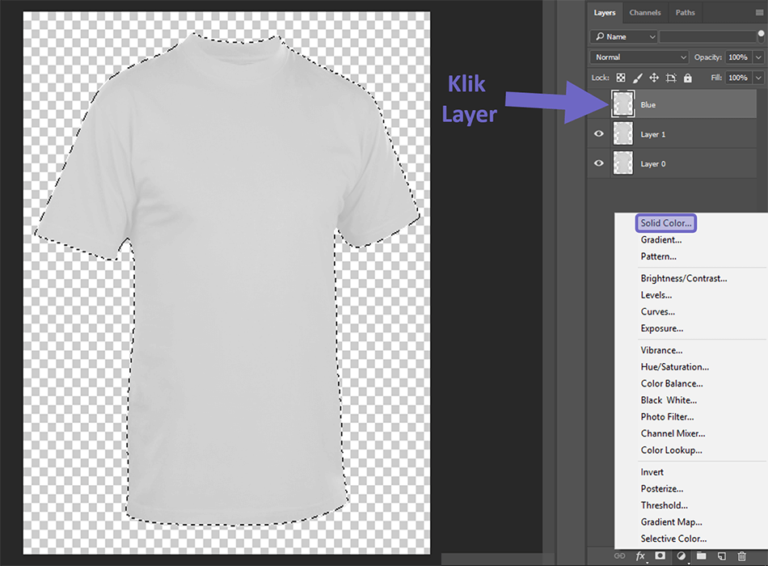Select Hue/Saturation adjustment option

[674, 367]
